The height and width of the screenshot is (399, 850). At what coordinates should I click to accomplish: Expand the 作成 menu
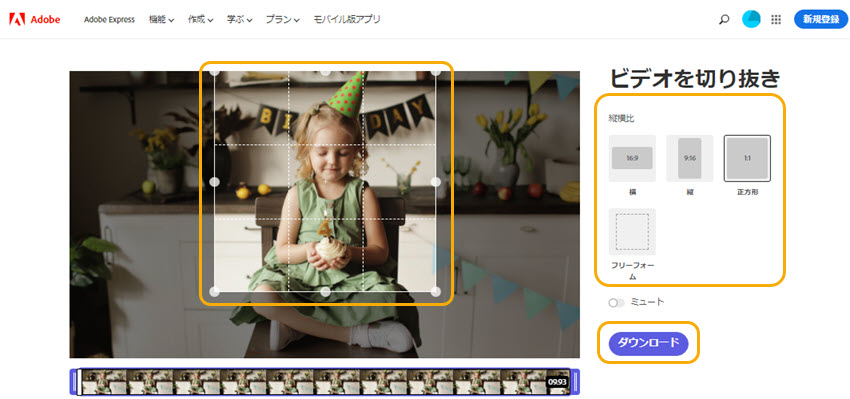pos(201,20)
